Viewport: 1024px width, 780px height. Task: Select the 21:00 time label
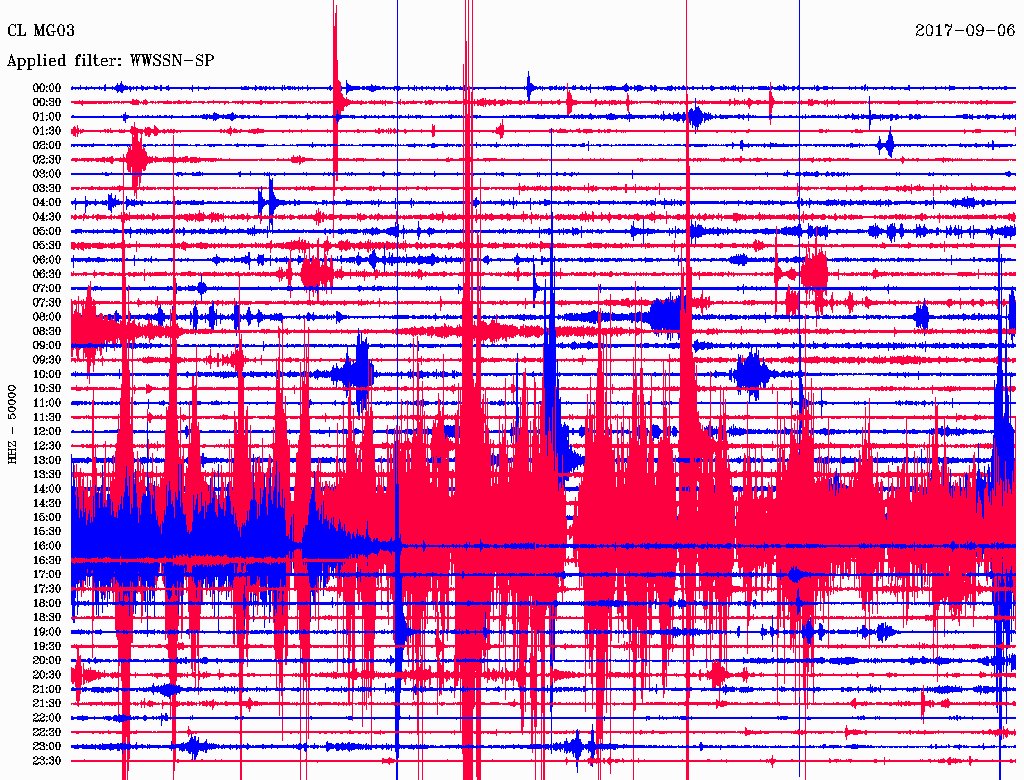coord(47,689)
